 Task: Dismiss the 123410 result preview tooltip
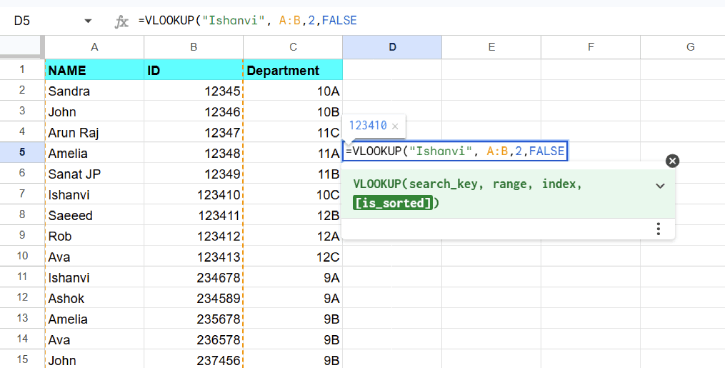[x=395, y=126]
